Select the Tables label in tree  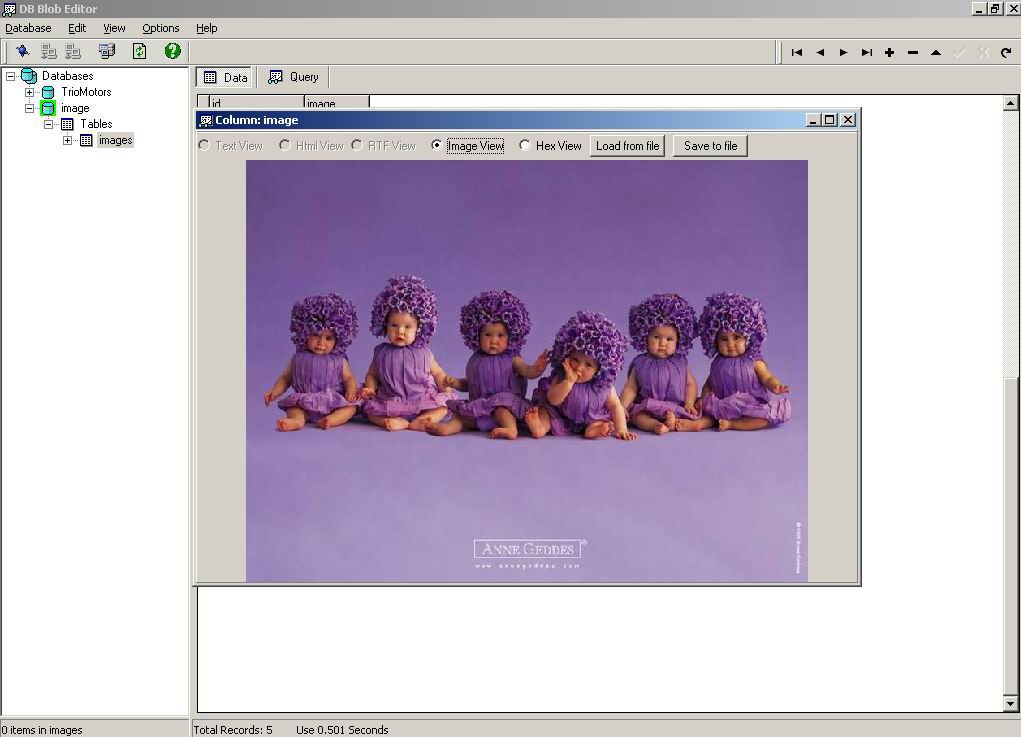click(96, 124)
